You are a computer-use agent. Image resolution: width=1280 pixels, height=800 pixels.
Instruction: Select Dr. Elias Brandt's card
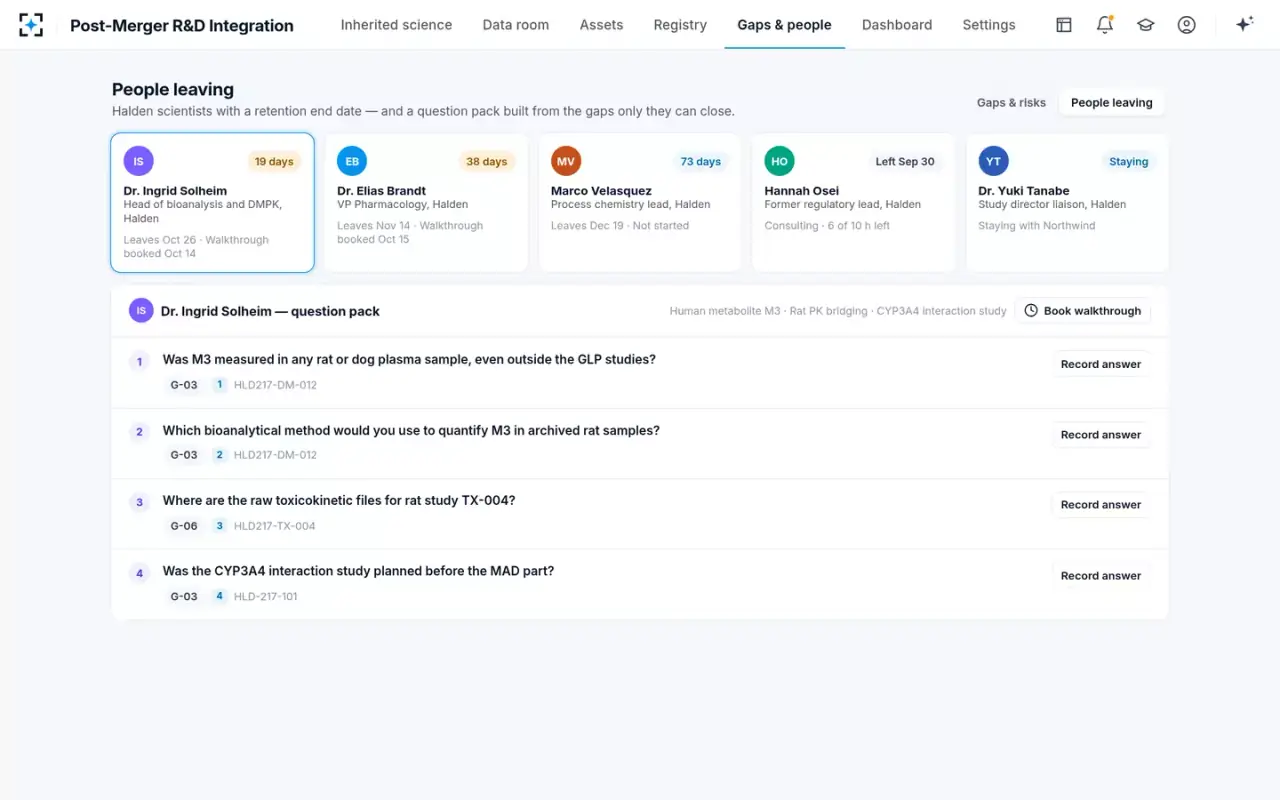click(x=426, y=203)
